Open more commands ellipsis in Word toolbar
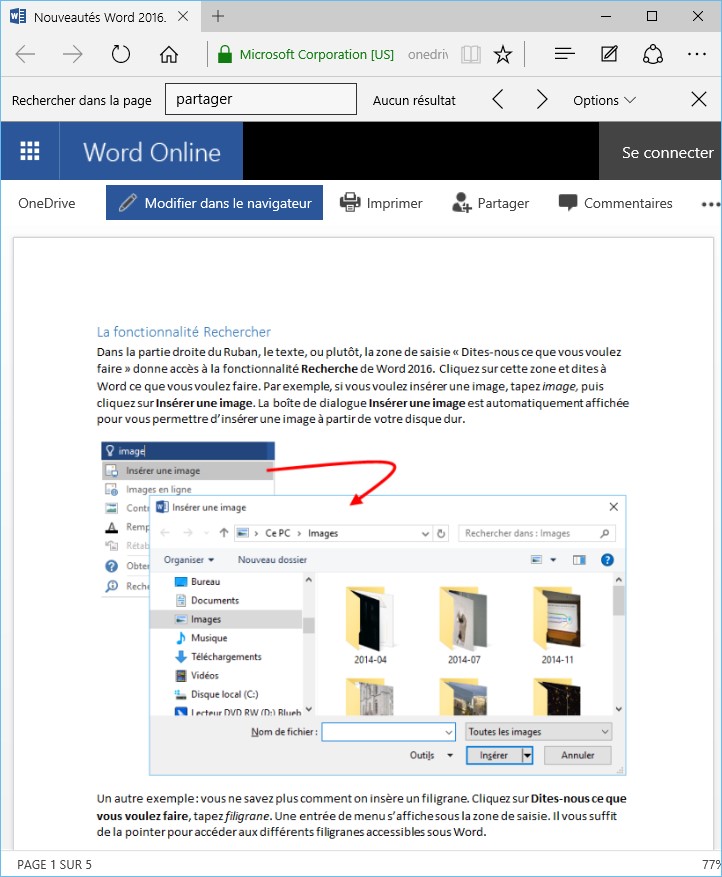The width and height of the screenshot is (722, 877). tap(710, 203)
